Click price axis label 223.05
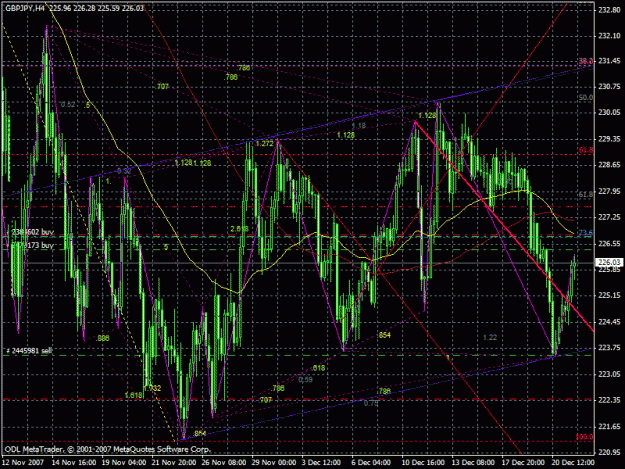The height and width of the screenshot is (469, 625). click(609, 374)
